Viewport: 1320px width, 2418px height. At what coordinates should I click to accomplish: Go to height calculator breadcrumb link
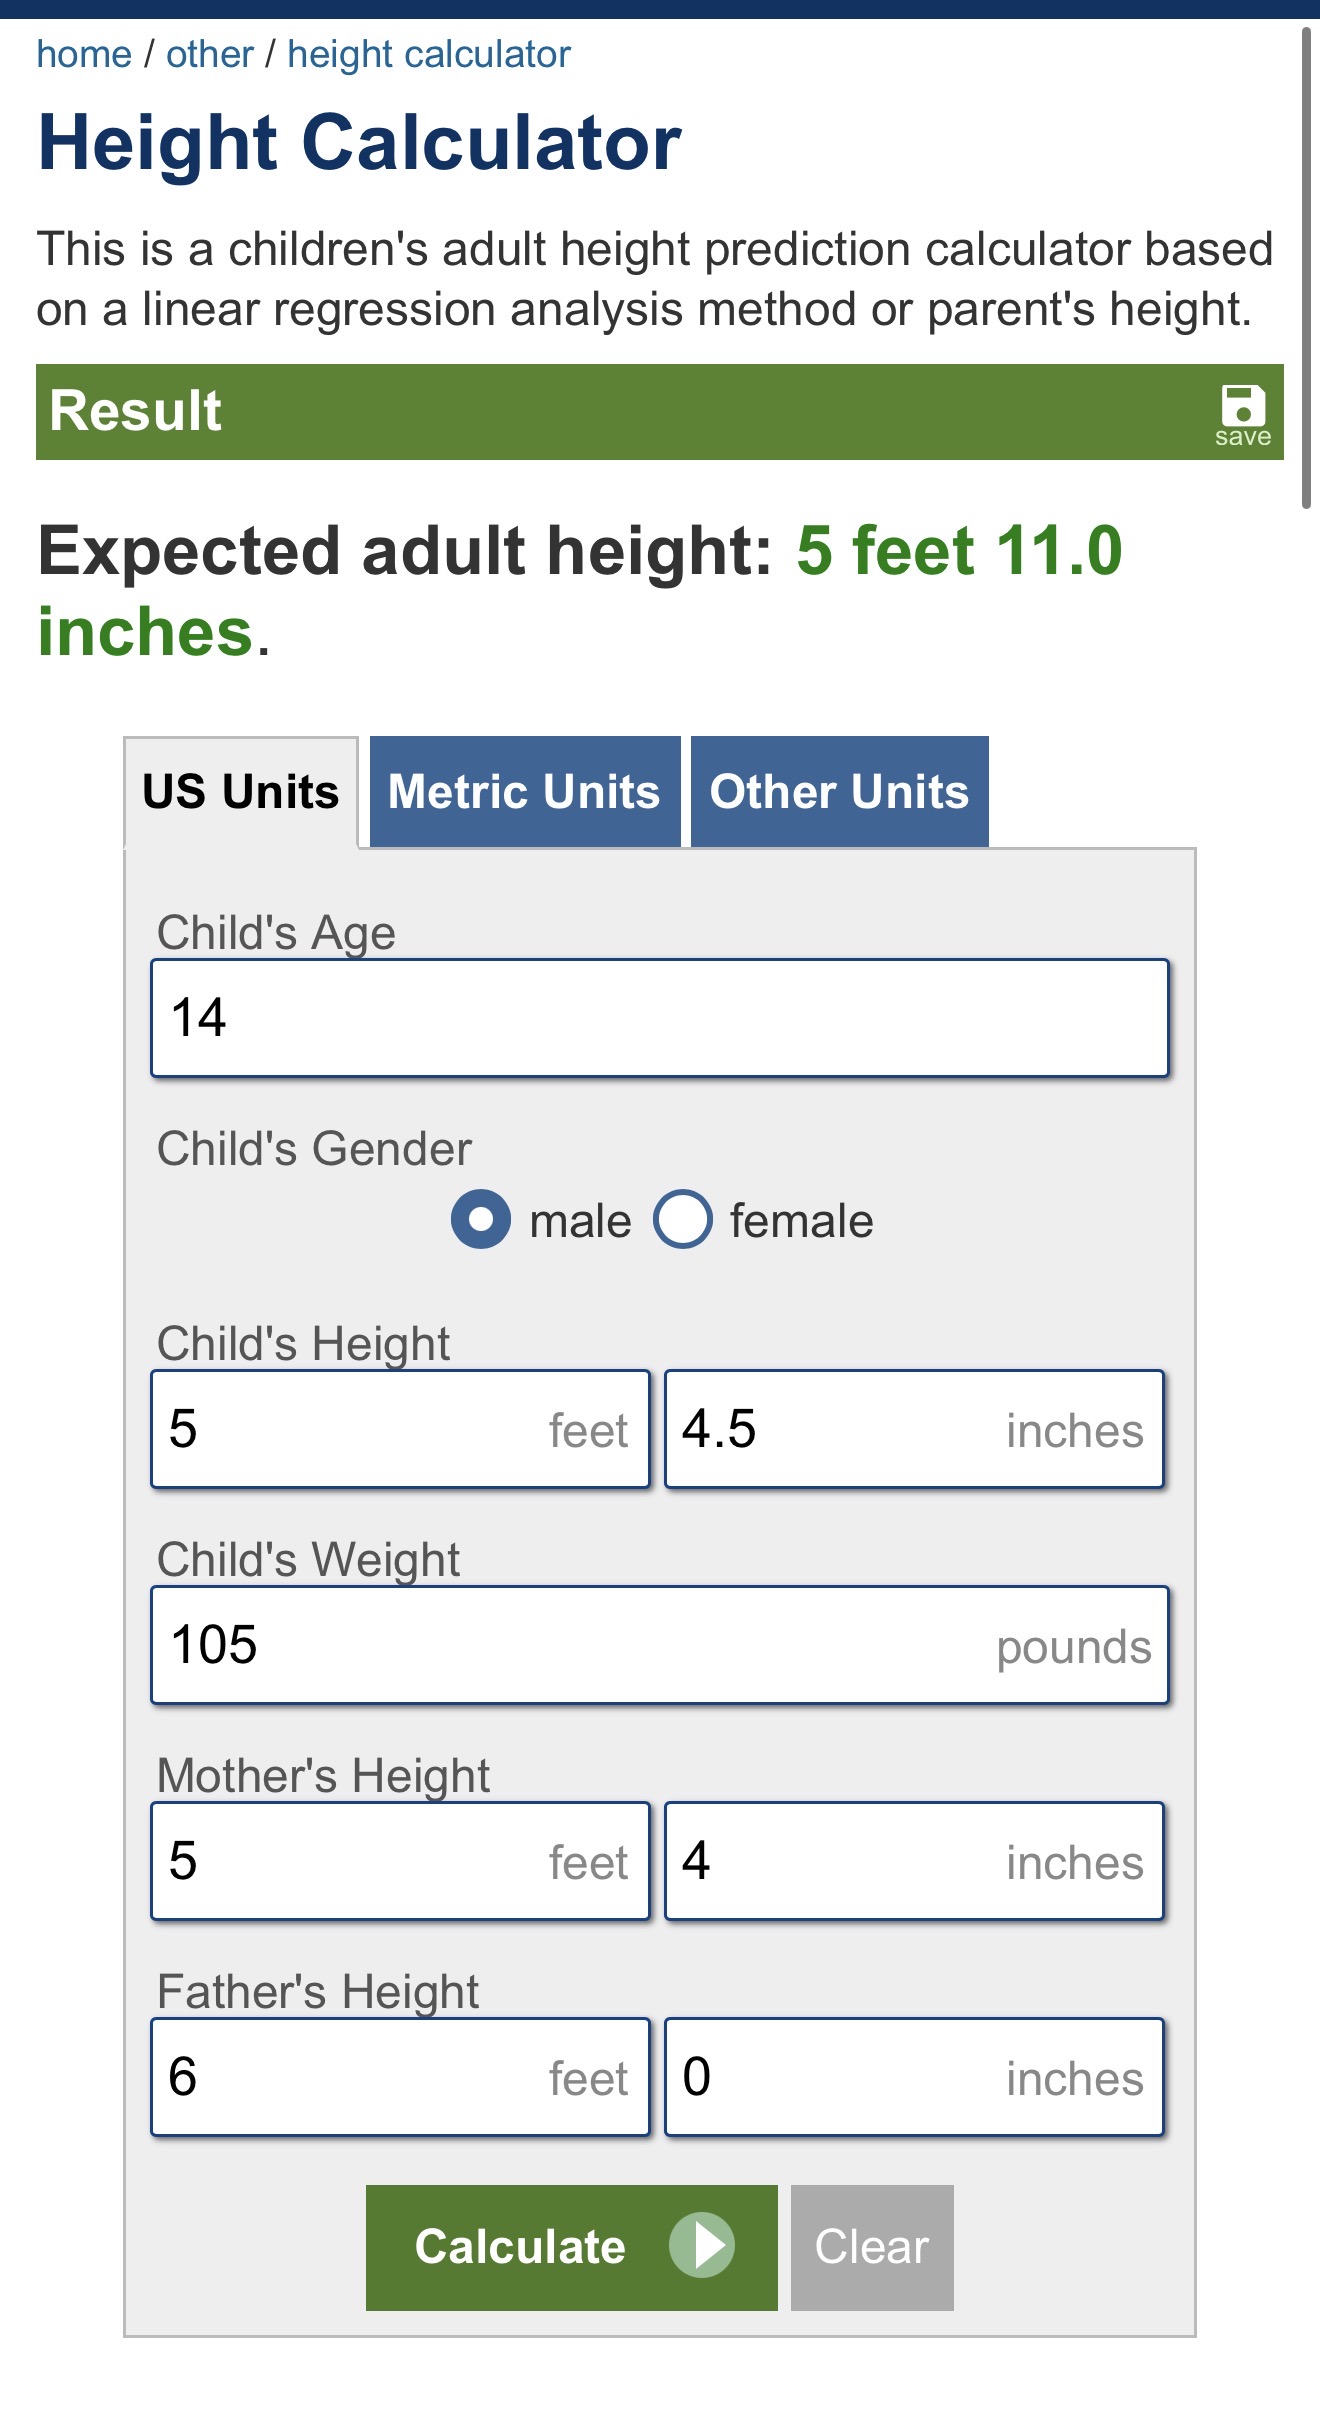click(x=428, y=54)
